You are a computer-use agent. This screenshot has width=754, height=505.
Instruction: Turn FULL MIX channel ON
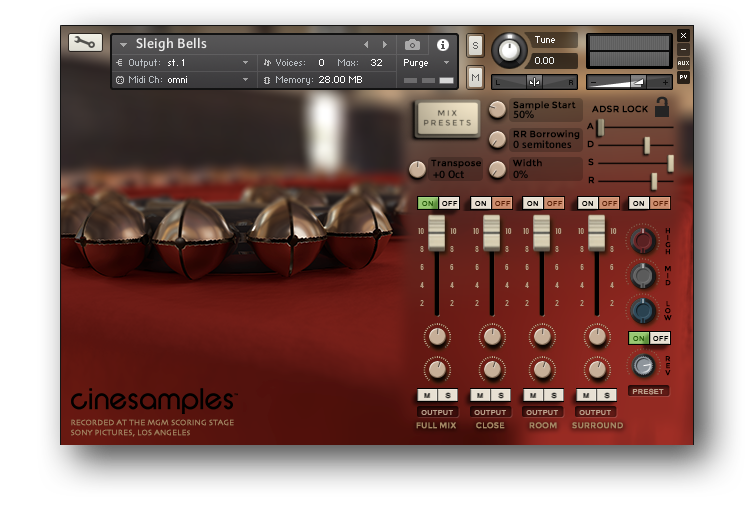tap(427, 203)
